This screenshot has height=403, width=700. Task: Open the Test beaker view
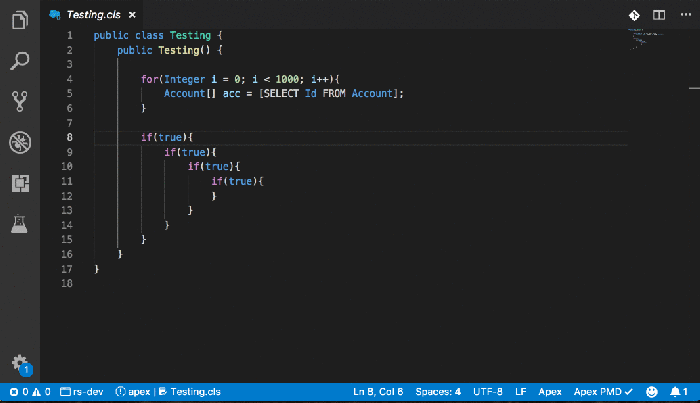coord(20,224)
